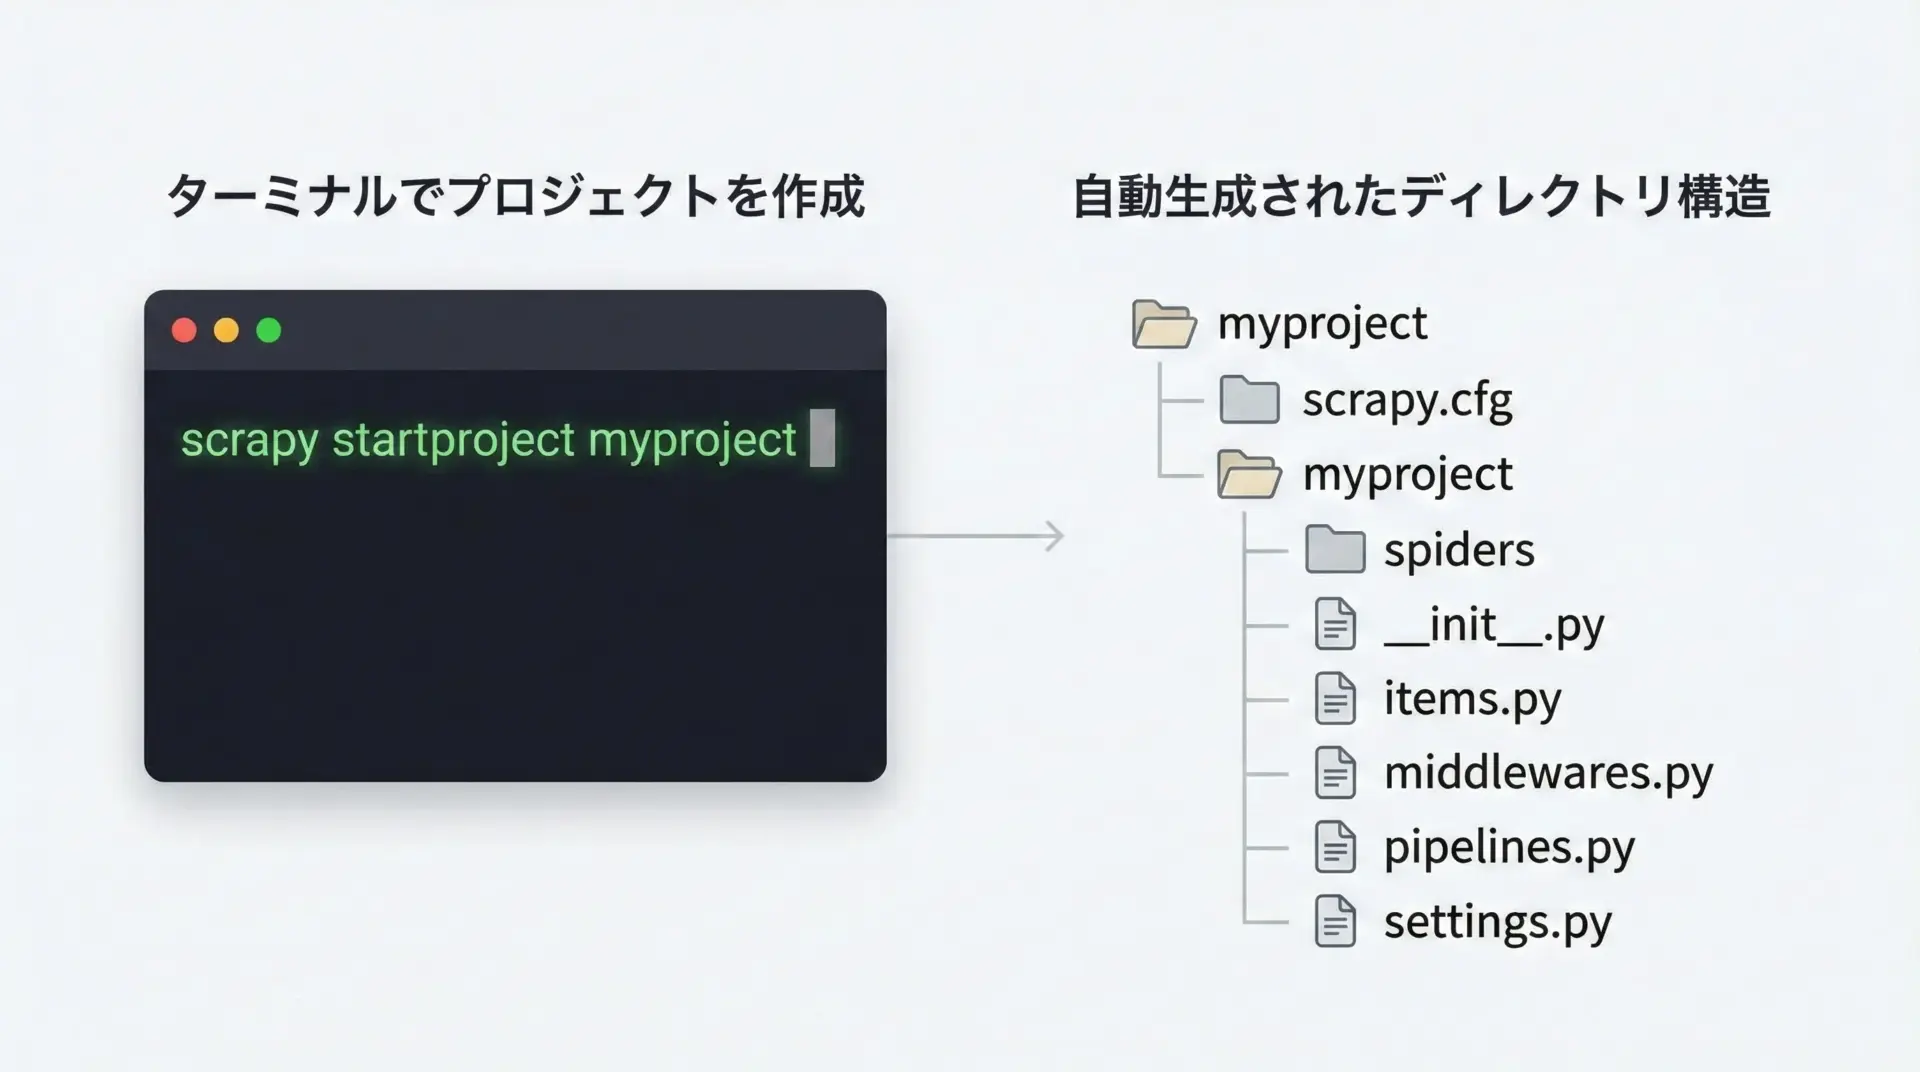Open the spiders folder label

coord(1458,550)
